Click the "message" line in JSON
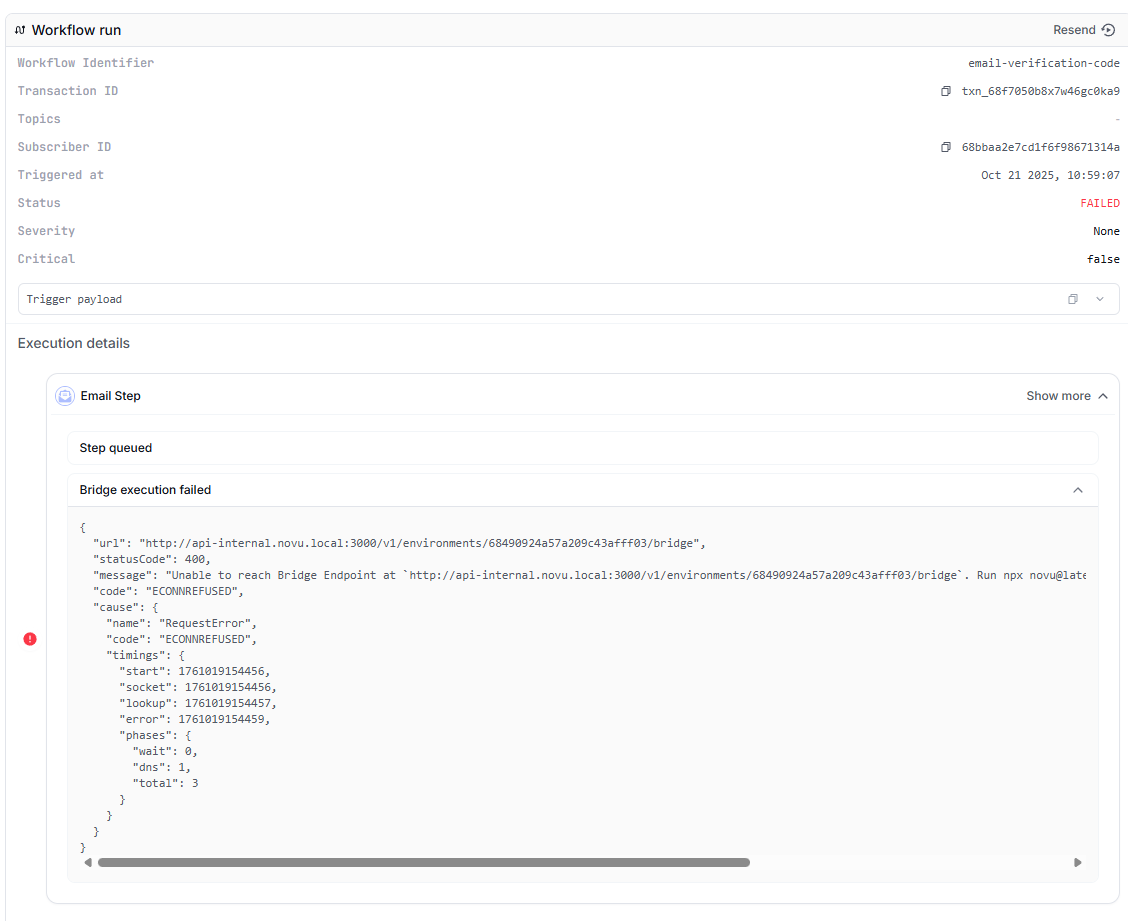 point(589,576)
